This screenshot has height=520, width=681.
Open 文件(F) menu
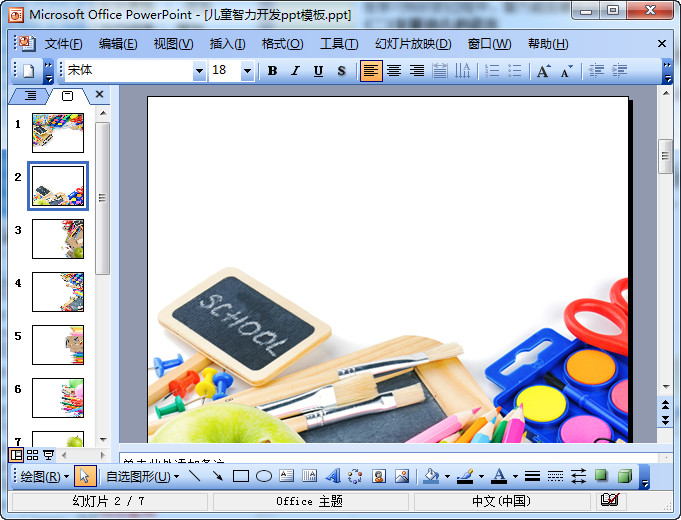tap(63, 44)
